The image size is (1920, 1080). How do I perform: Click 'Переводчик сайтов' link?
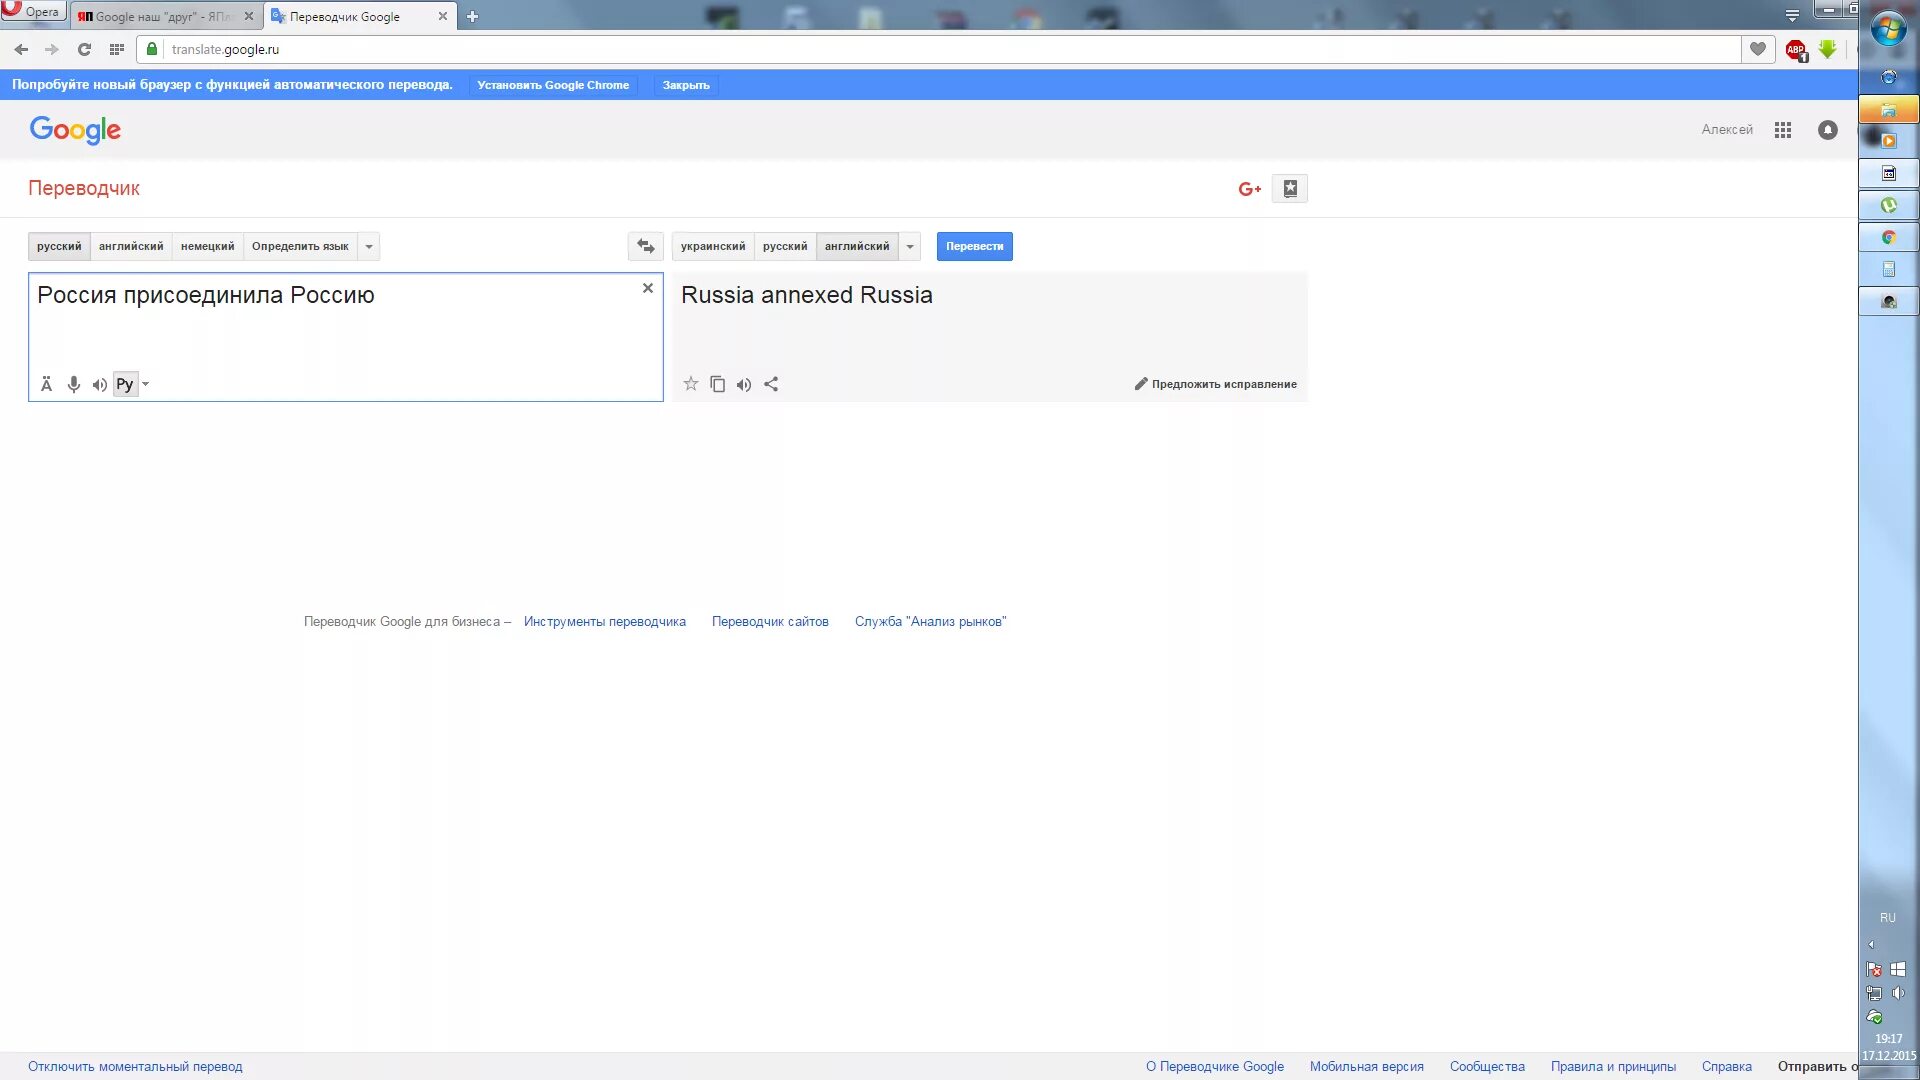(770, 622)
